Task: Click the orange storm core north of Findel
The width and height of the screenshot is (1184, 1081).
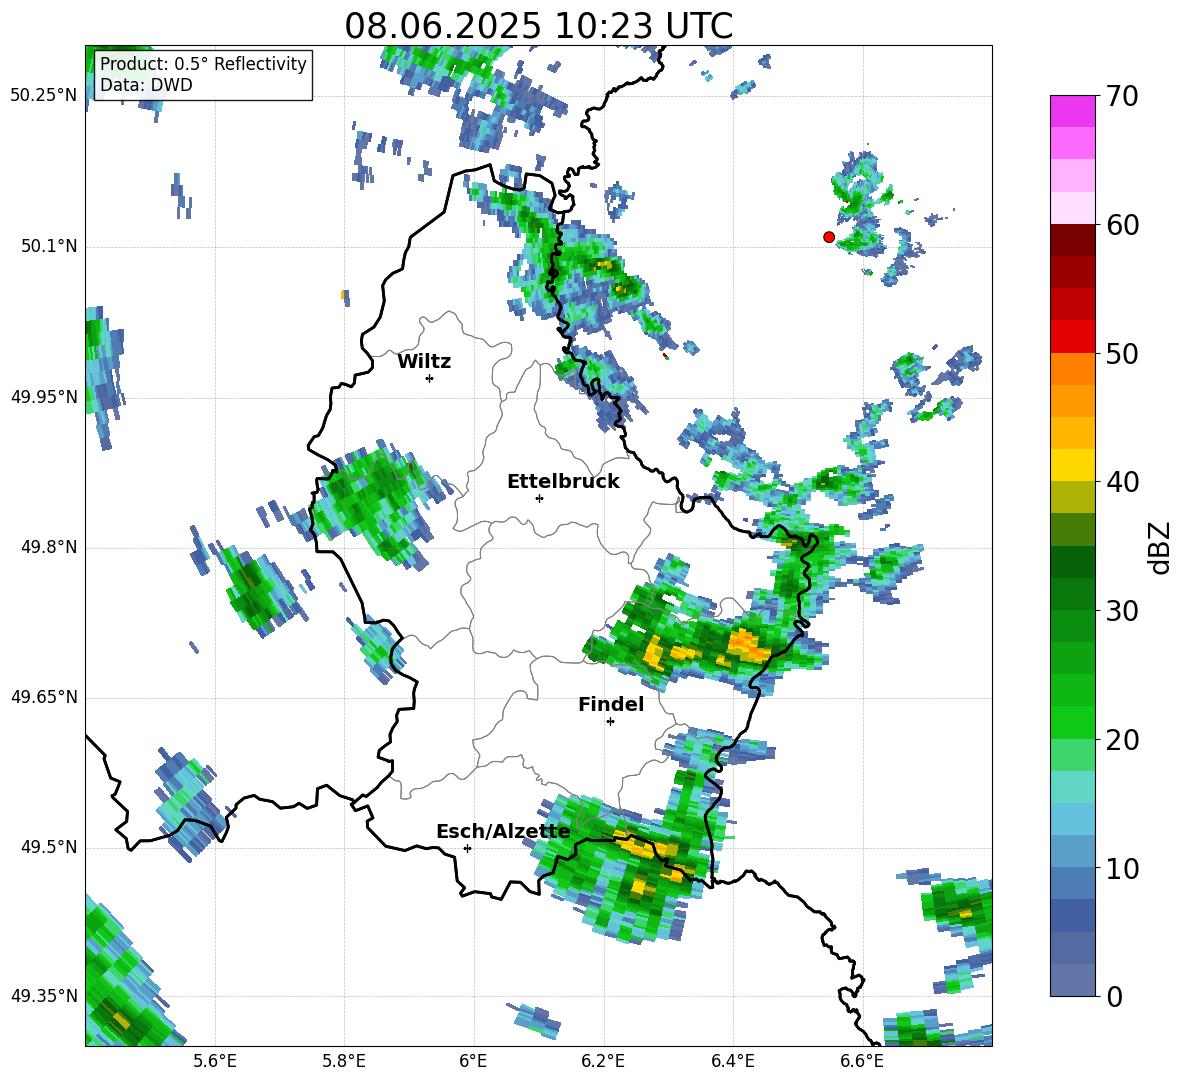Action: 748,645
